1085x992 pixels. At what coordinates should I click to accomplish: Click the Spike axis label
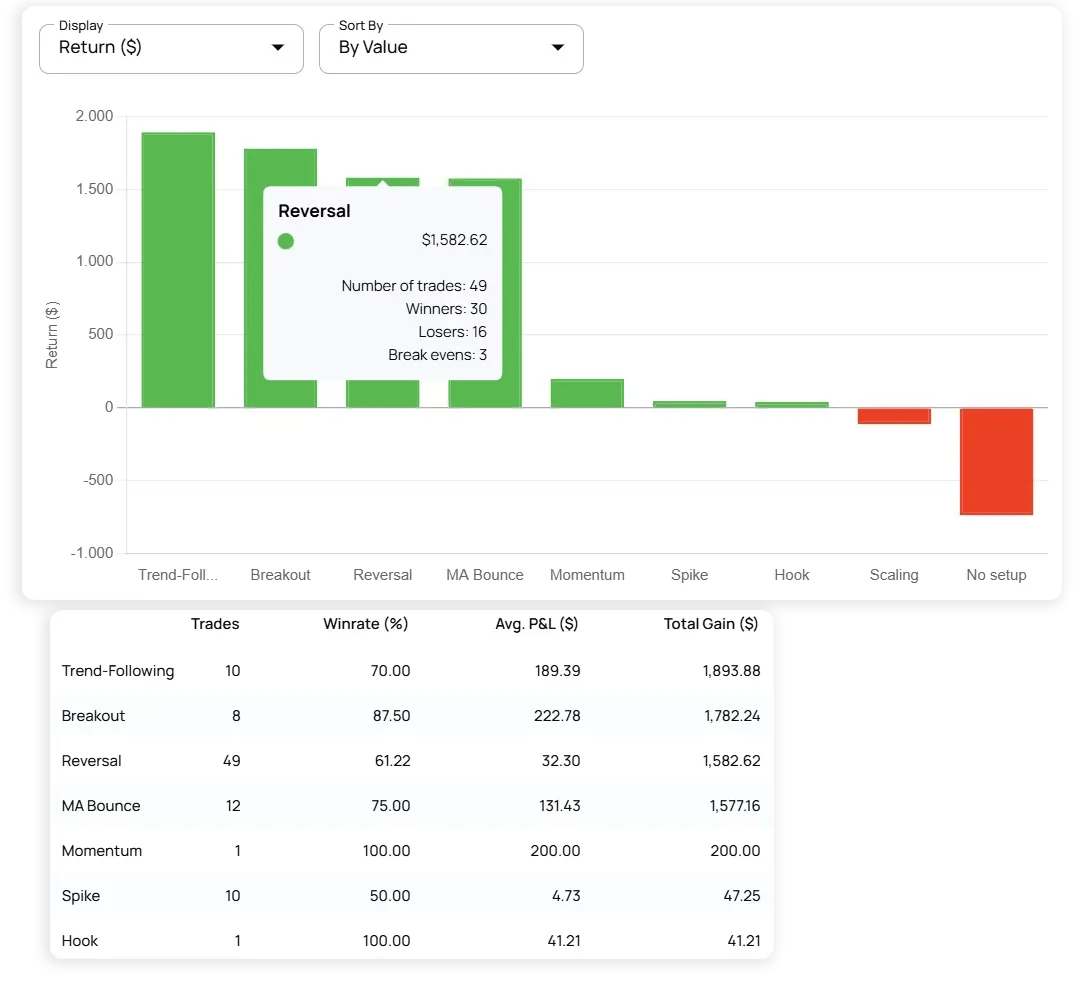click(x=689, y=575)
